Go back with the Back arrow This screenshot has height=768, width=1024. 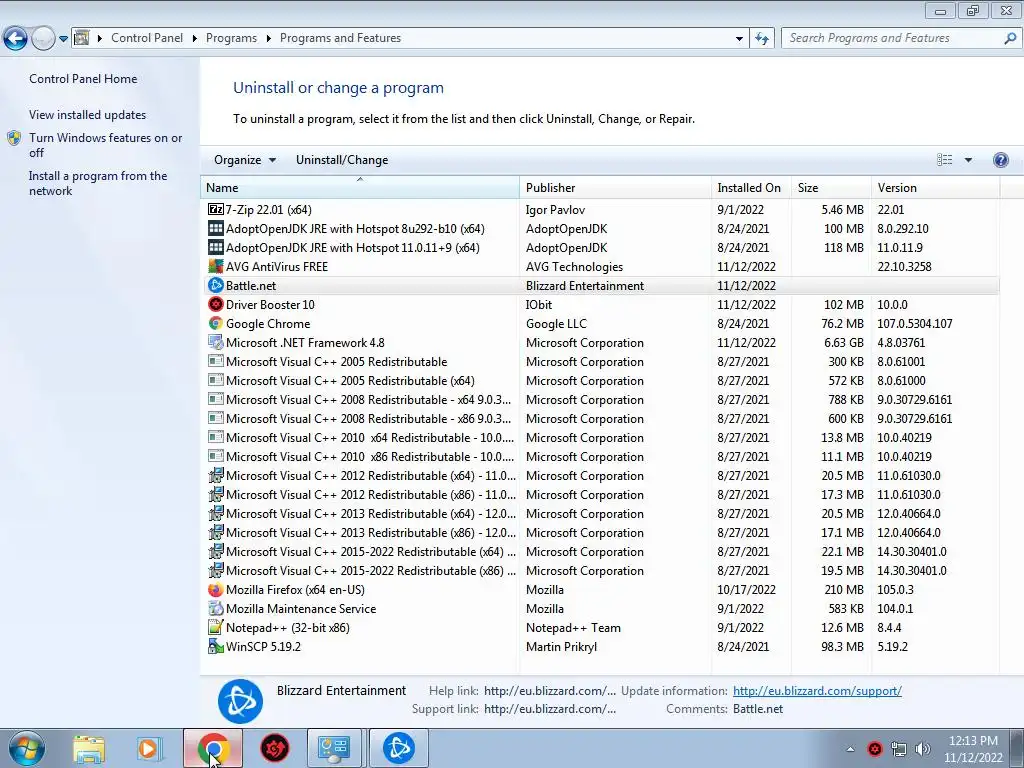[x=16, y=39]
